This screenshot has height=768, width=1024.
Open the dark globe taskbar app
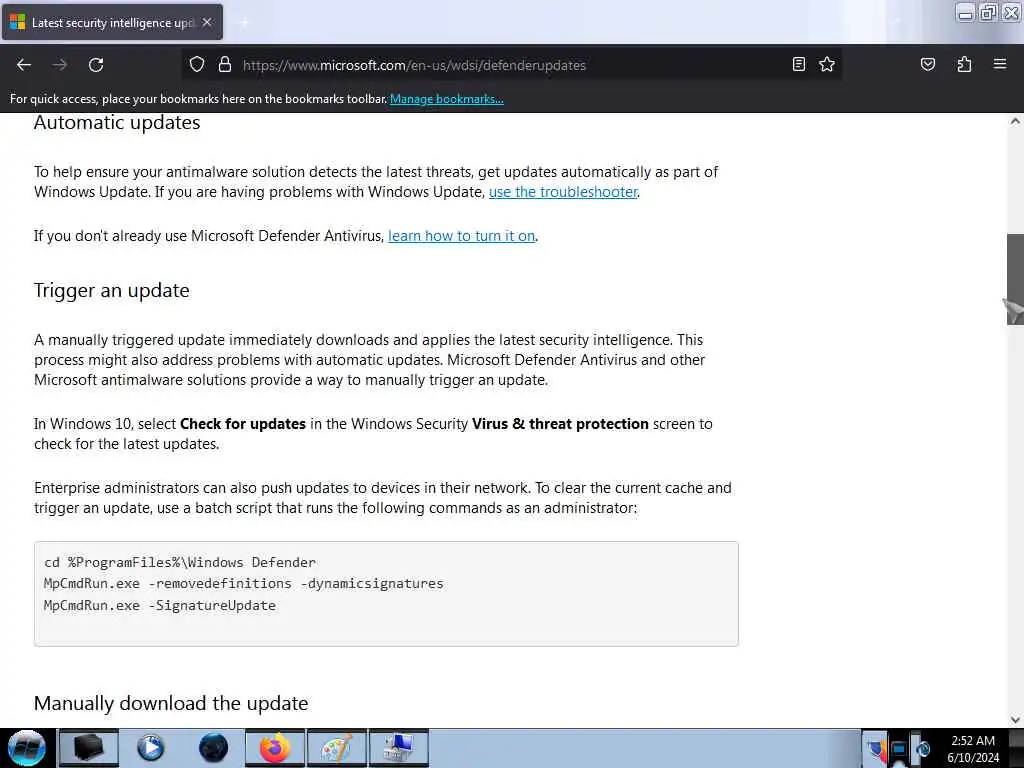pos(213,748)
